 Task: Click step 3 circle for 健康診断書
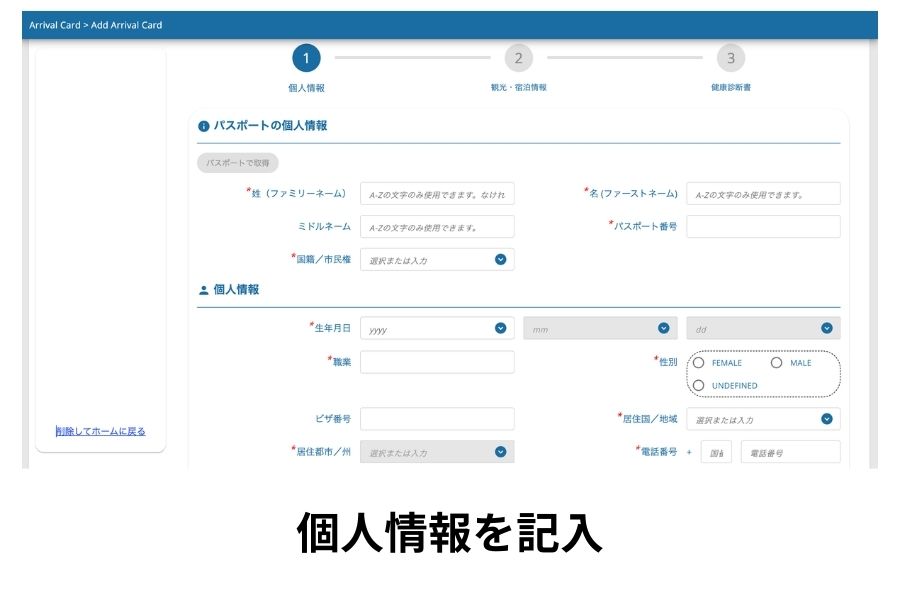click(730, 58)
